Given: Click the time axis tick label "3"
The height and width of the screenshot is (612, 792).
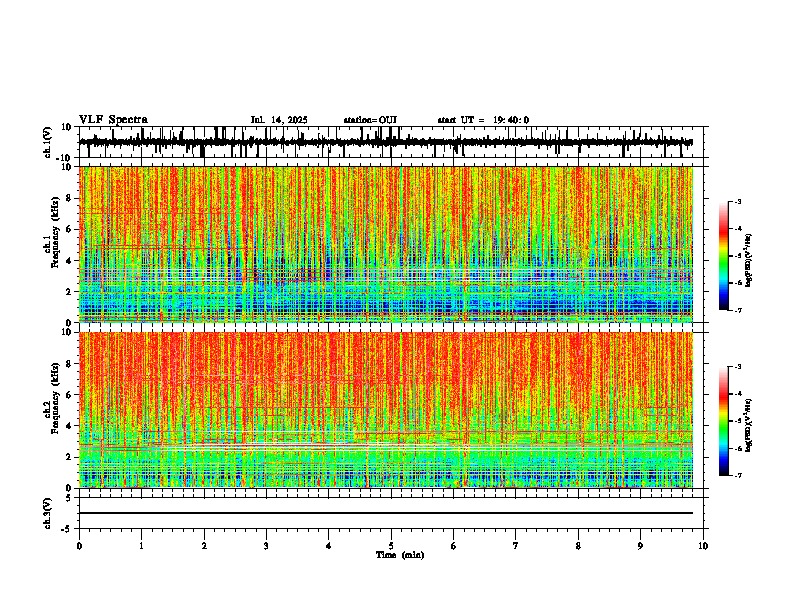Looking at the screenshot, I should (266, 546).
